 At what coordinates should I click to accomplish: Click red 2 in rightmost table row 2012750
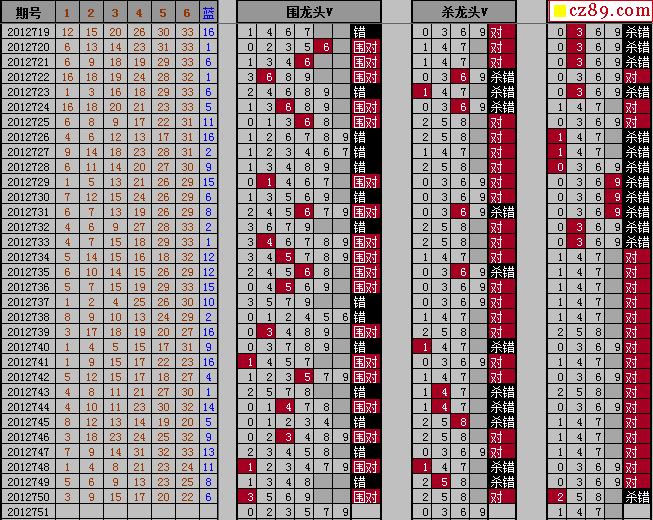click(560, 497)
